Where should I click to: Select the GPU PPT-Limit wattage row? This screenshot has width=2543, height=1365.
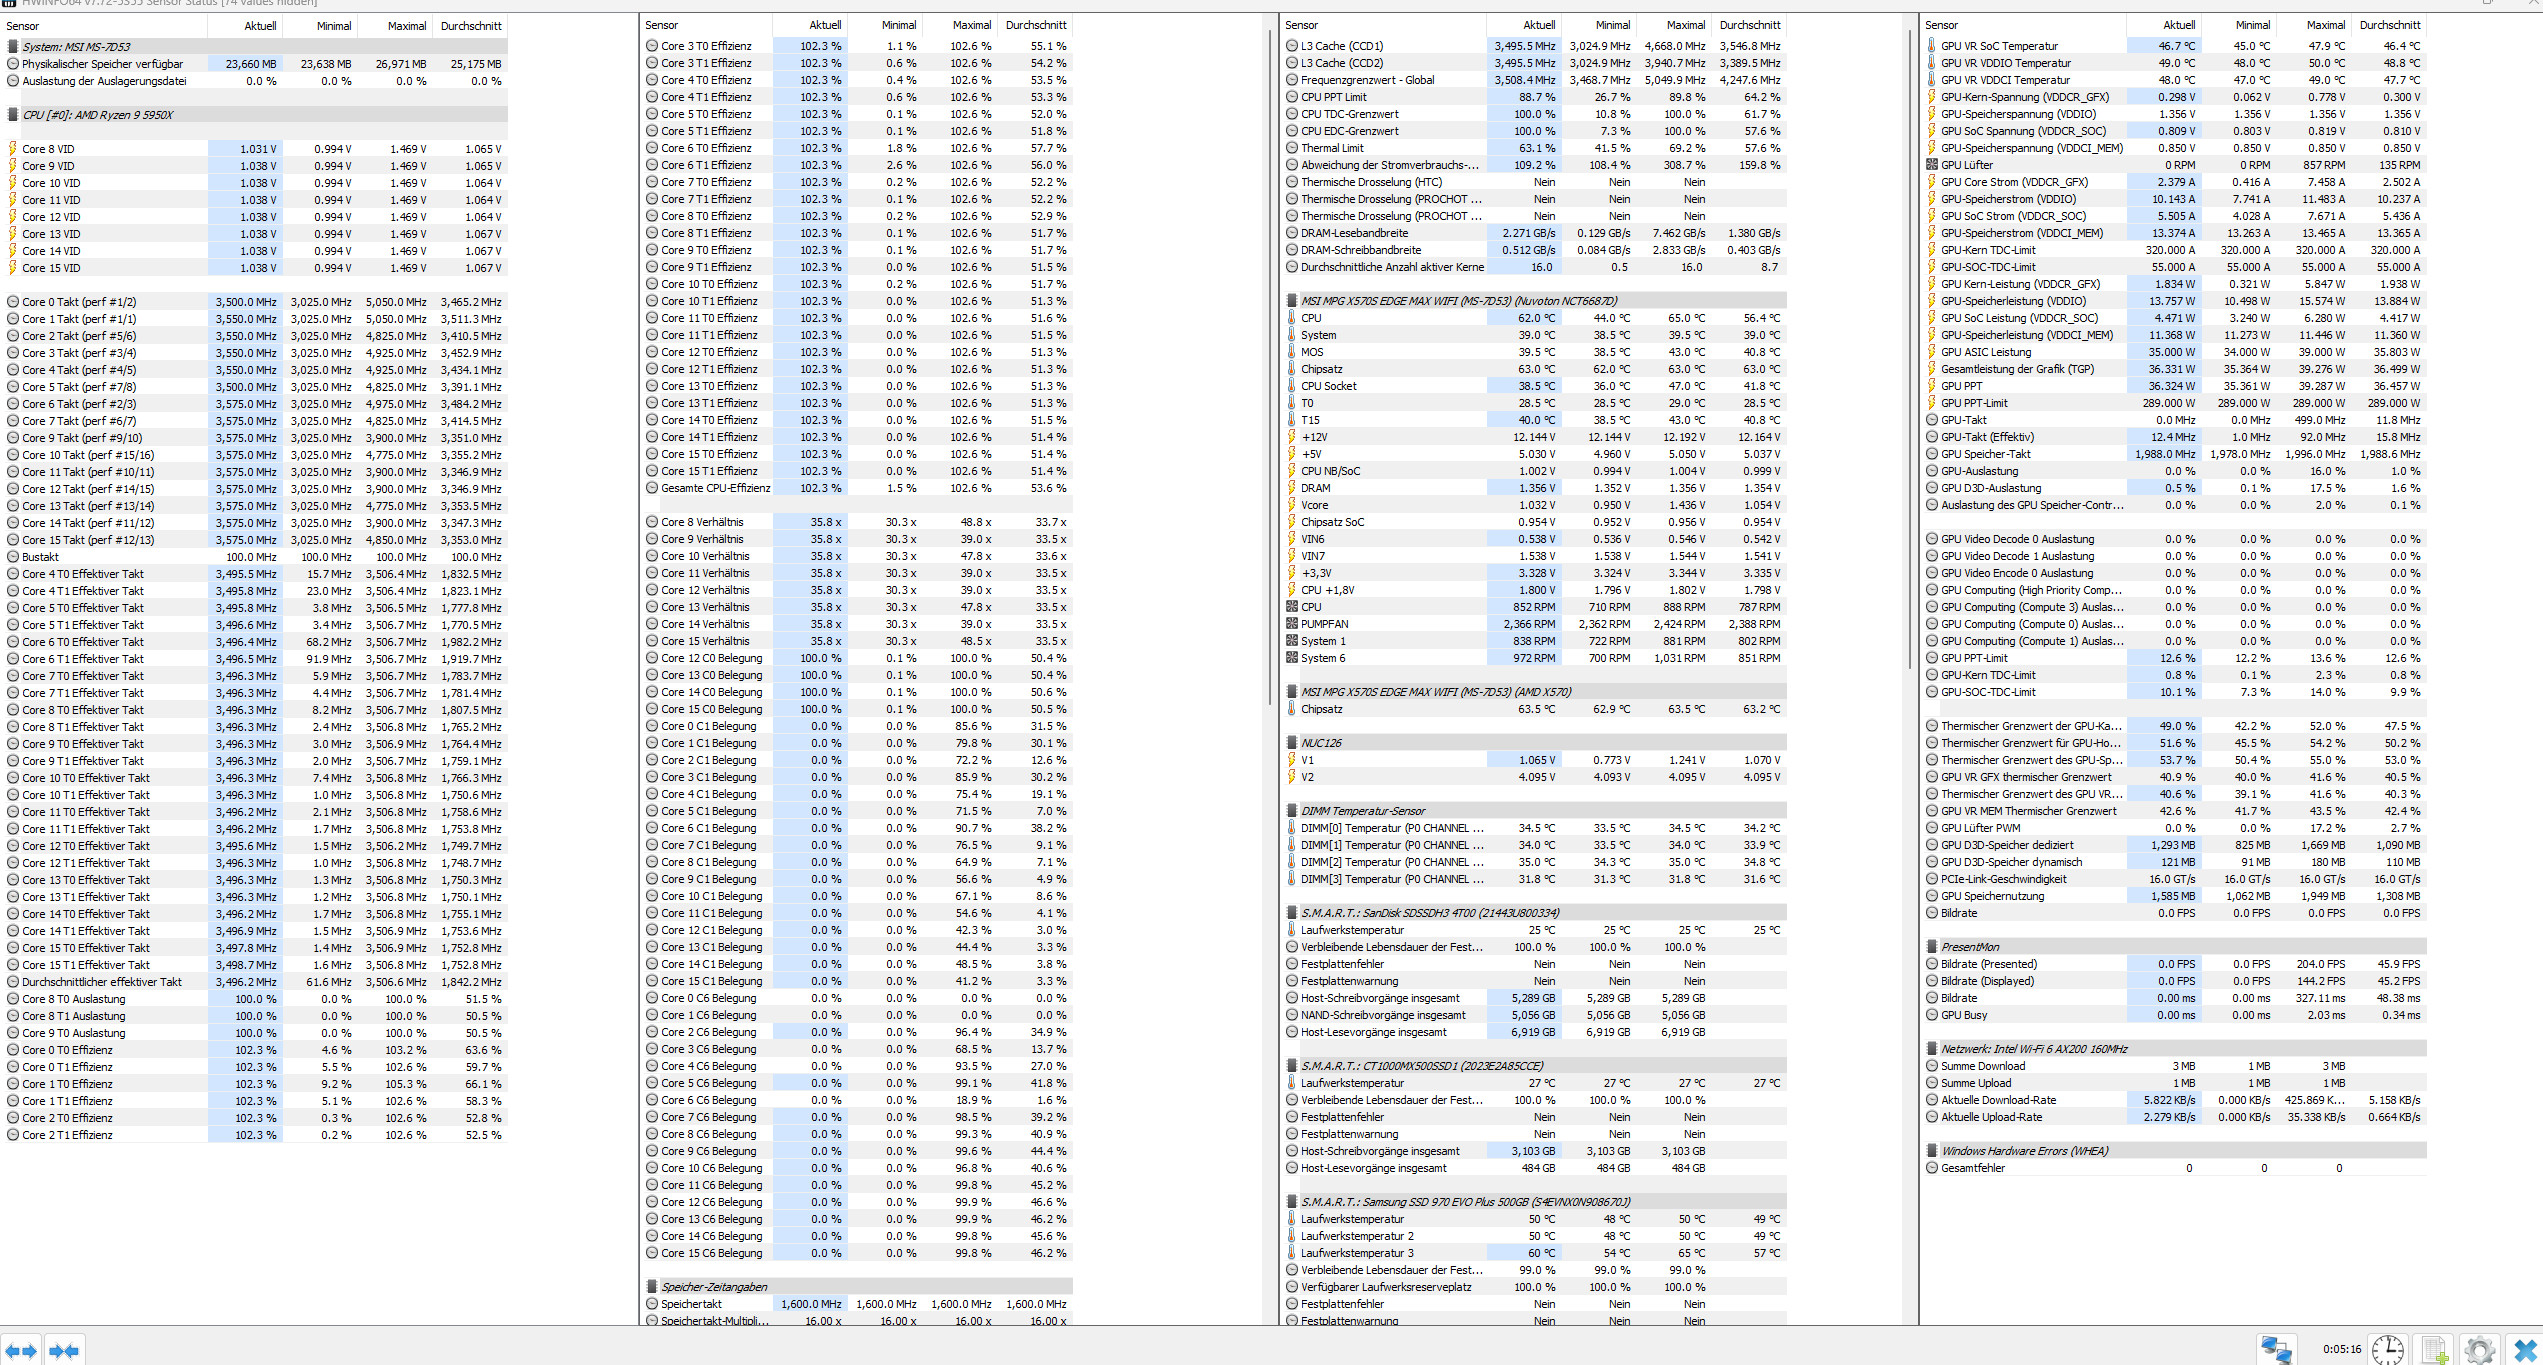1974,403
